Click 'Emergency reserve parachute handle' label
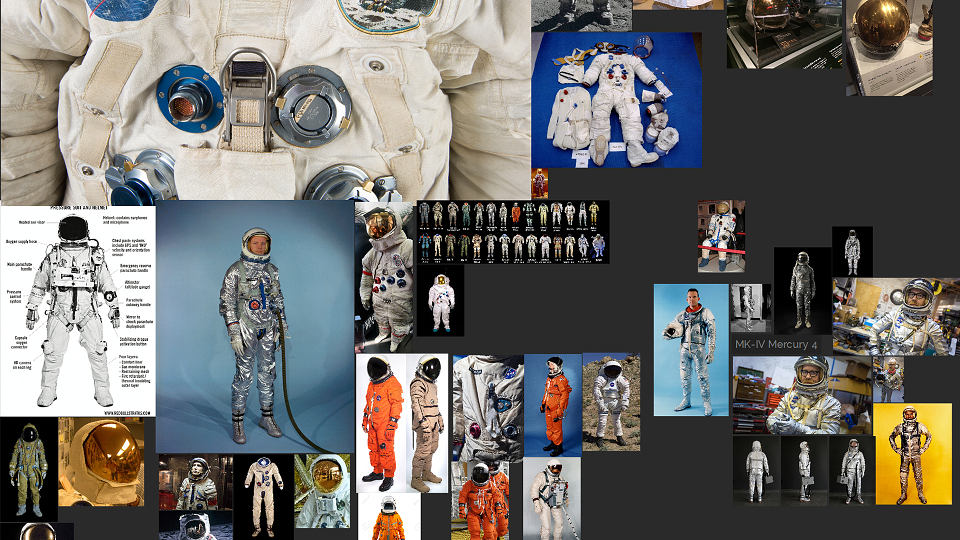Screen dimensions: 960x540 tap(138, 268)
